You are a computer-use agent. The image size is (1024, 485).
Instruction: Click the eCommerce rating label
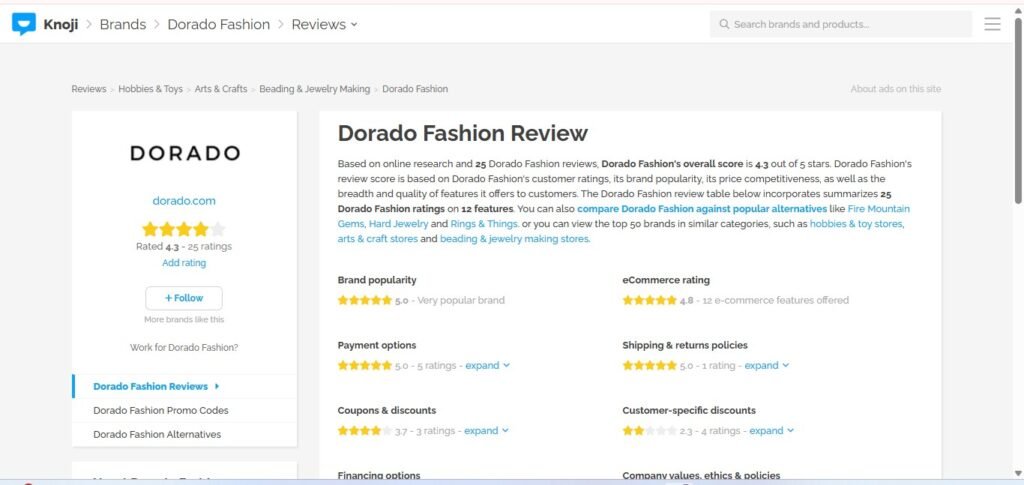coord(665,280)
